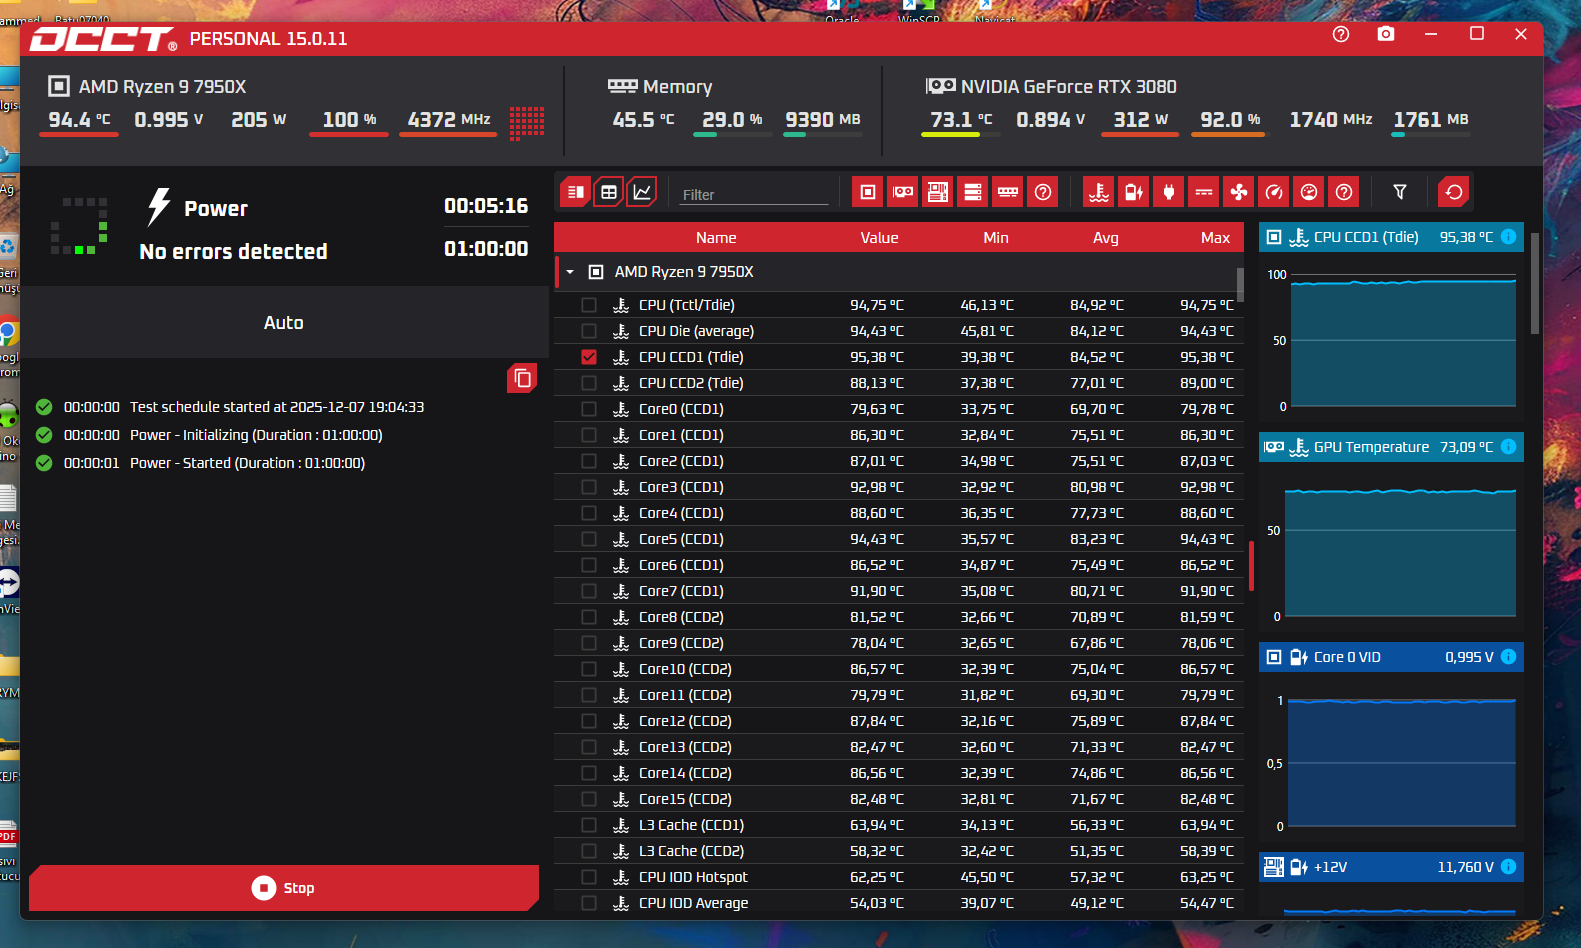The image size is (1581, 948).
Task: Uncheck the CPU CCD1 (Tdie) checkbox
Action: click(x=589, y=357)
